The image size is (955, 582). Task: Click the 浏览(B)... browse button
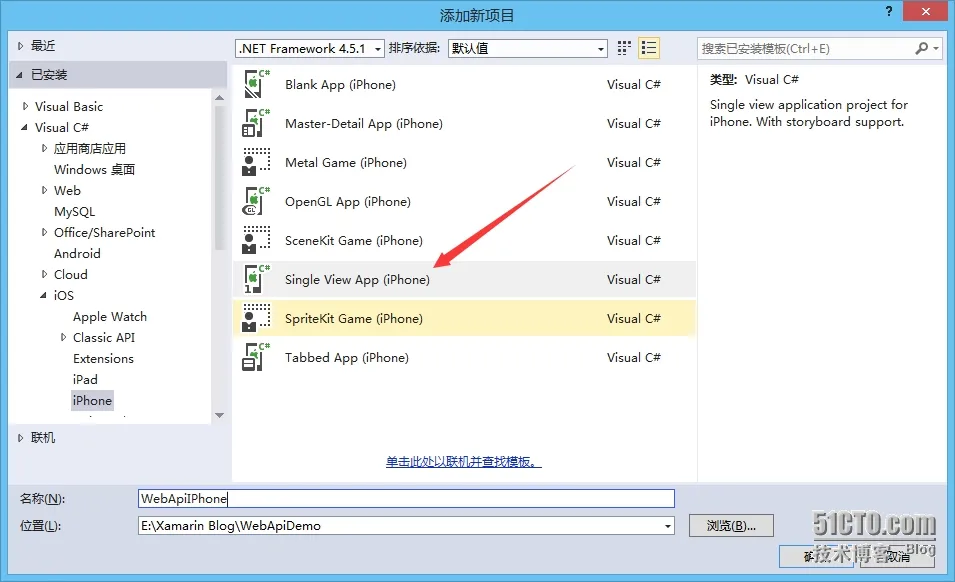coord(731,526)
